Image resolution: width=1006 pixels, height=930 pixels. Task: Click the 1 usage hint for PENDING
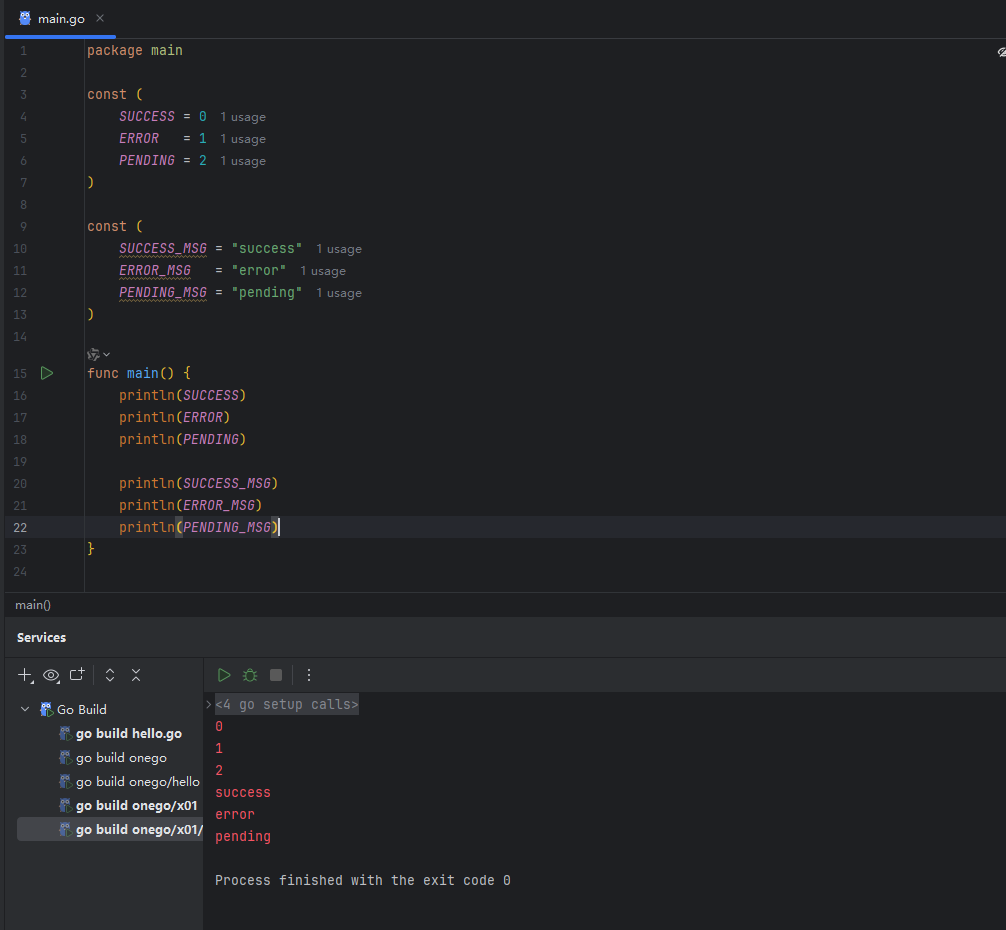tap(243, 161)
